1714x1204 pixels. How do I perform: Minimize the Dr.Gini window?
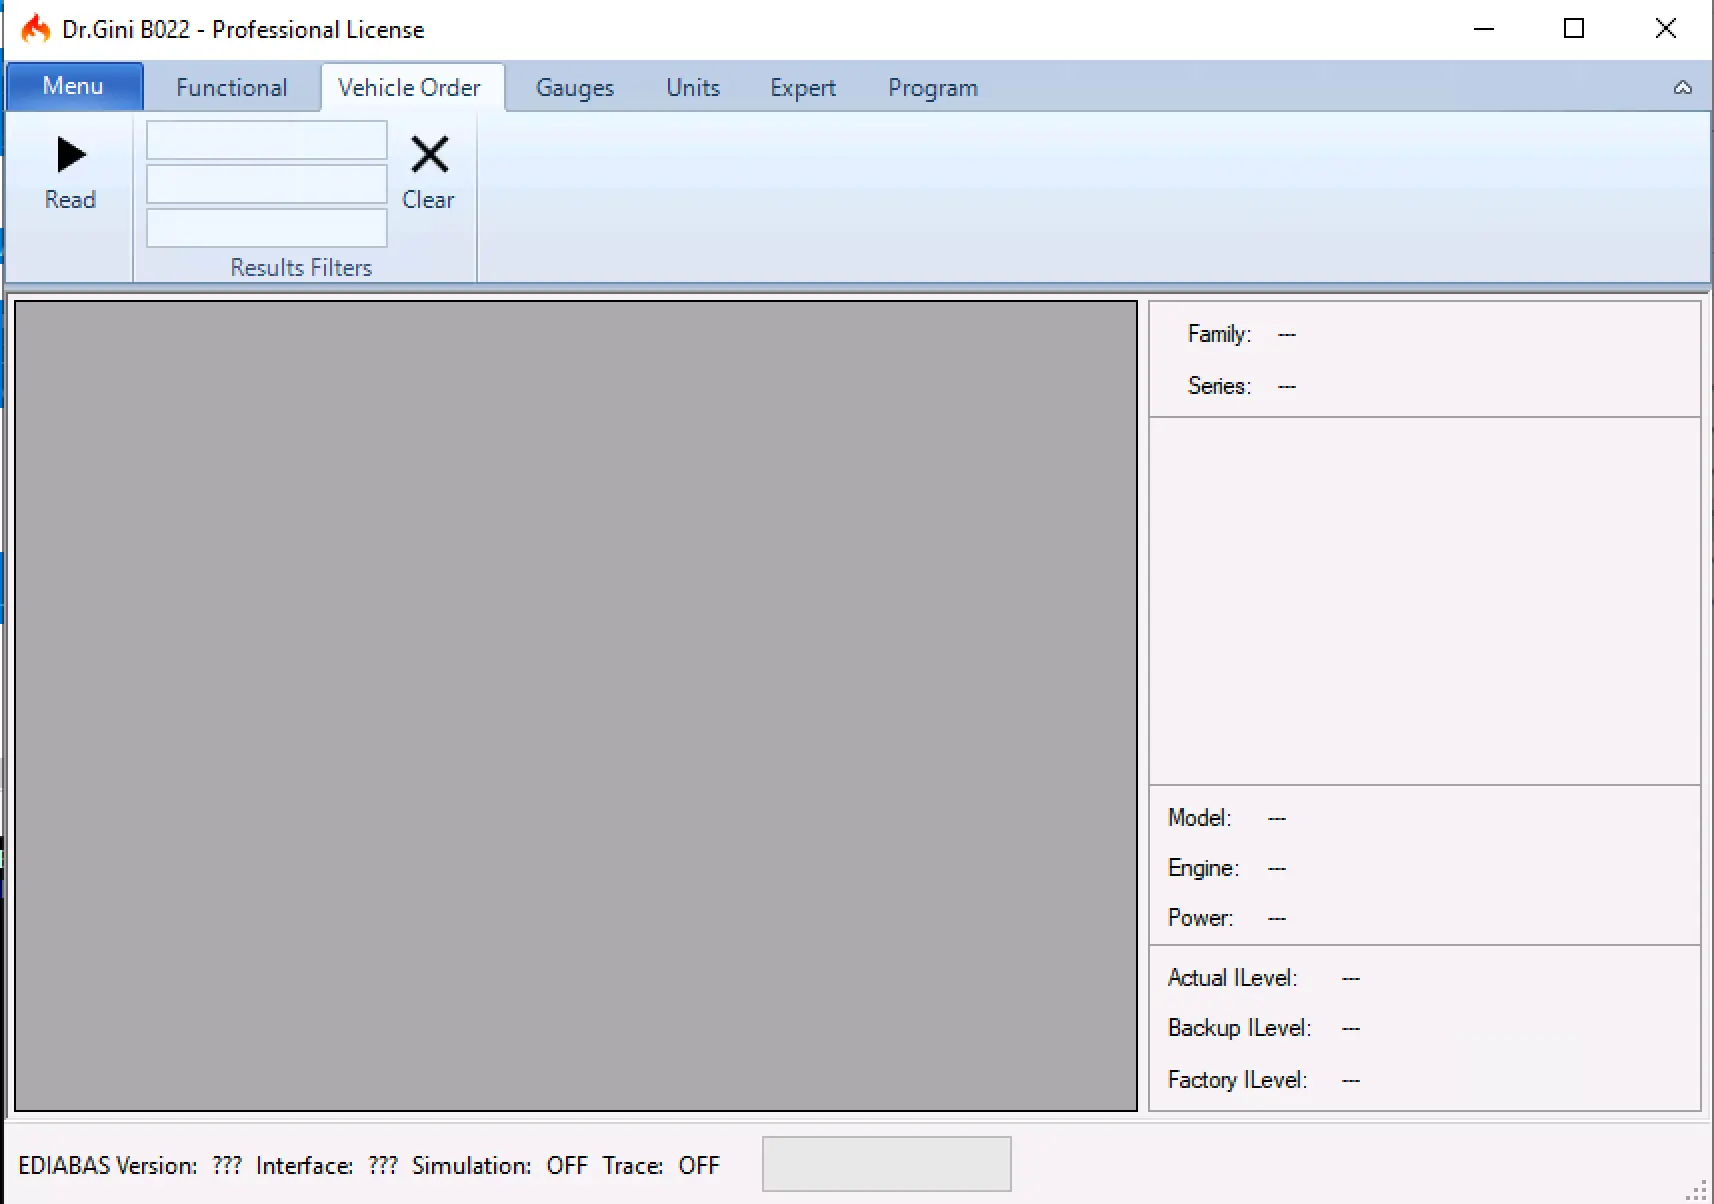click(x=1484, y=29)
